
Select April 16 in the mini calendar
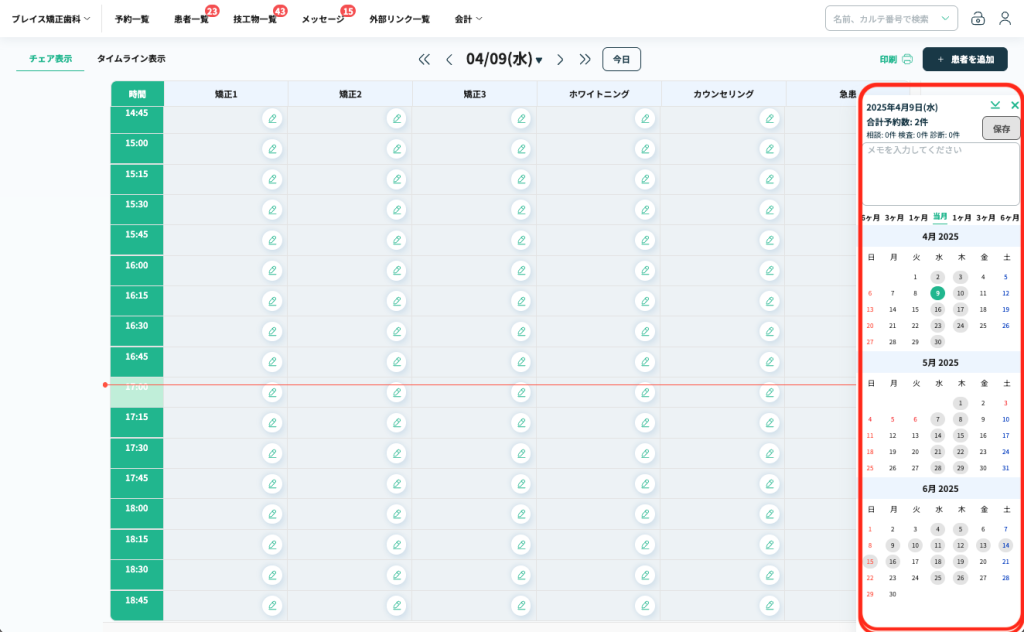point(937,309)
